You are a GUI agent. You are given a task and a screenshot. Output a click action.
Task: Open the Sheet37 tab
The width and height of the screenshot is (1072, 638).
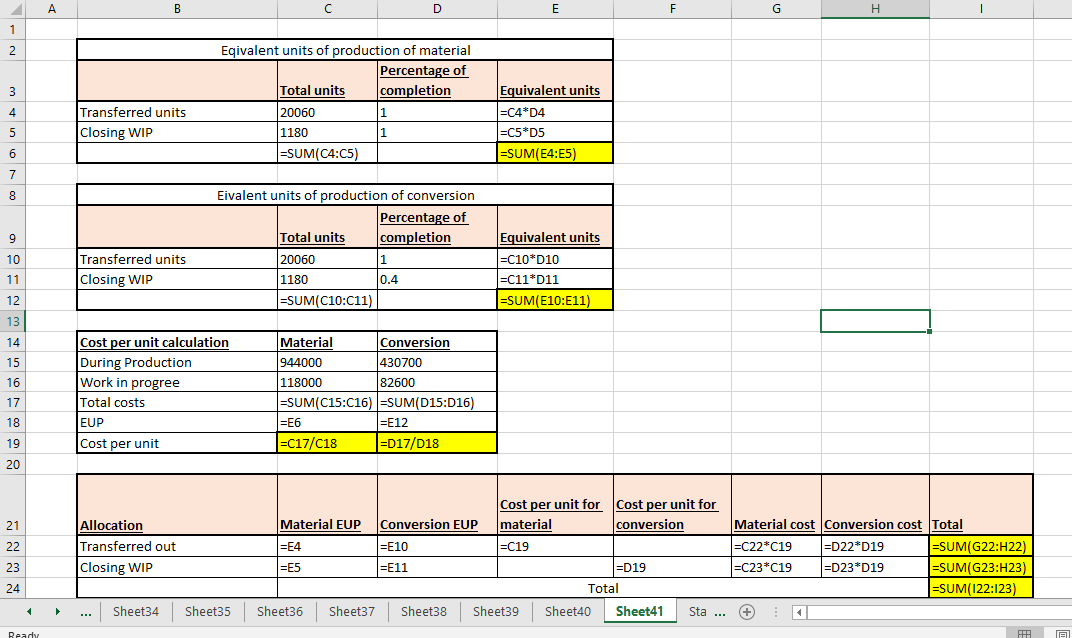351,611
